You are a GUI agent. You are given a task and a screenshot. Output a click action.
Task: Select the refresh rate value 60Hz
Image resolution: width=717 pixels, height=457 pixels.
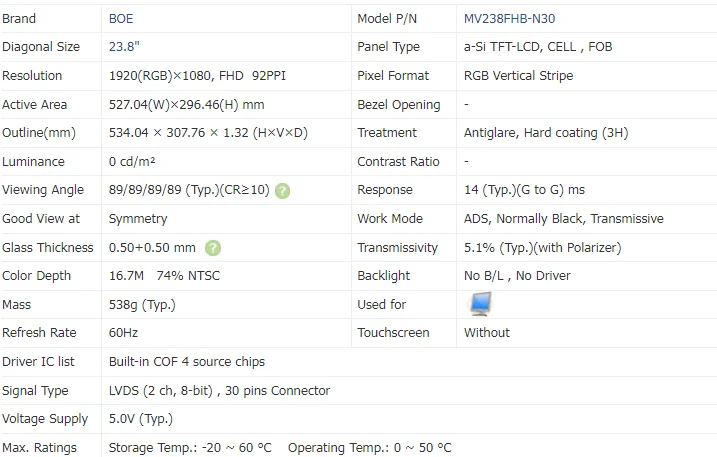coord(123,333)
